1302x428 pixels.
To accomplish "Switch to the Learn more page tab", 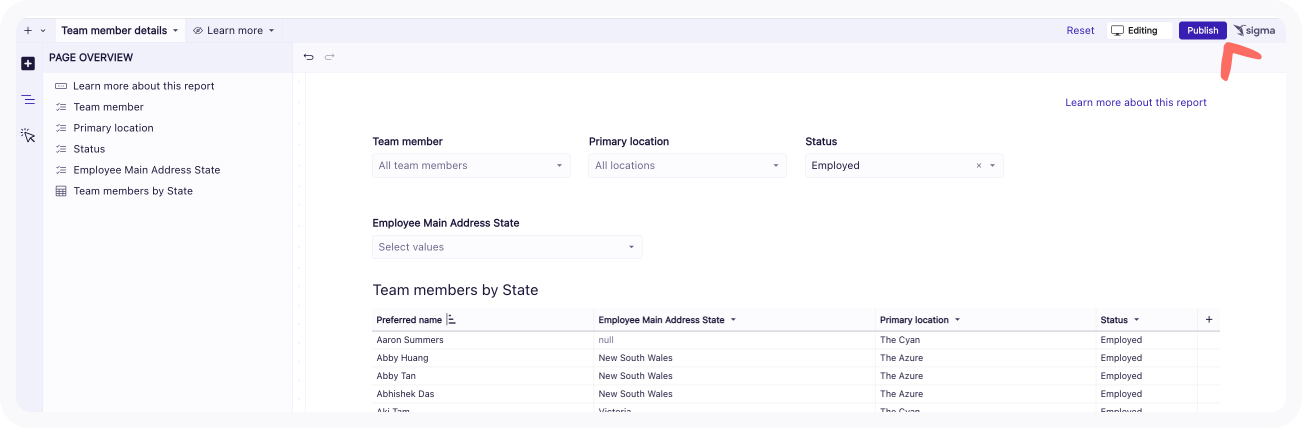I will click(x=235, y=31).
